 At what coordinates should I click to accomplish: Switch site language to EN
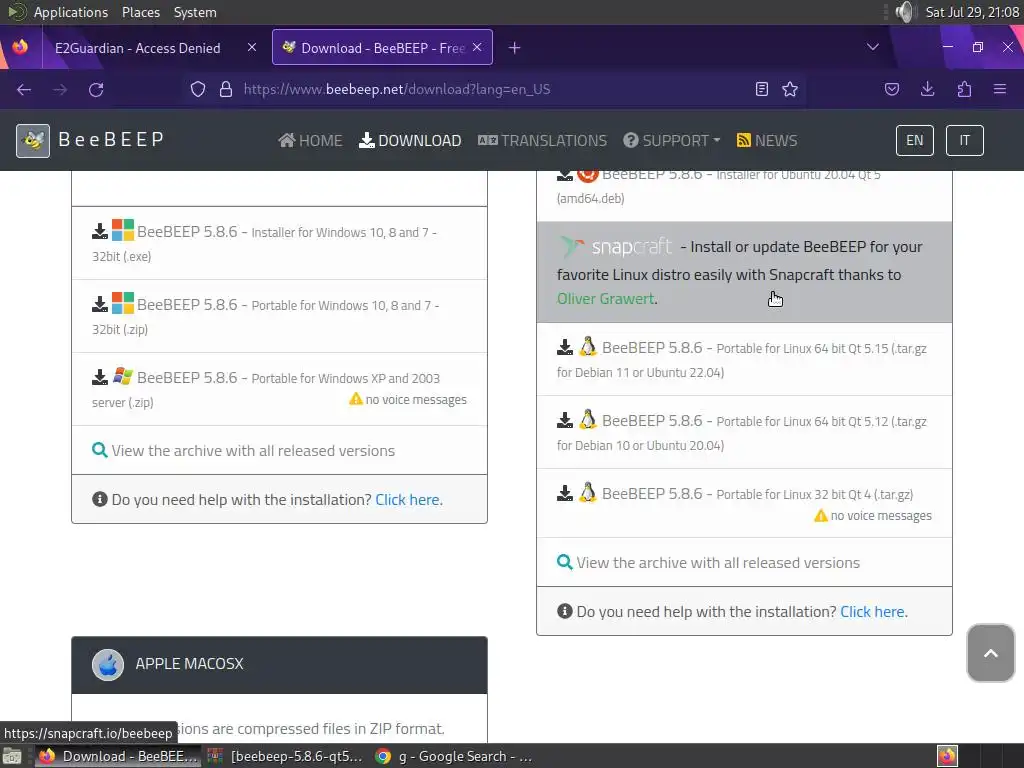[914, 140]
